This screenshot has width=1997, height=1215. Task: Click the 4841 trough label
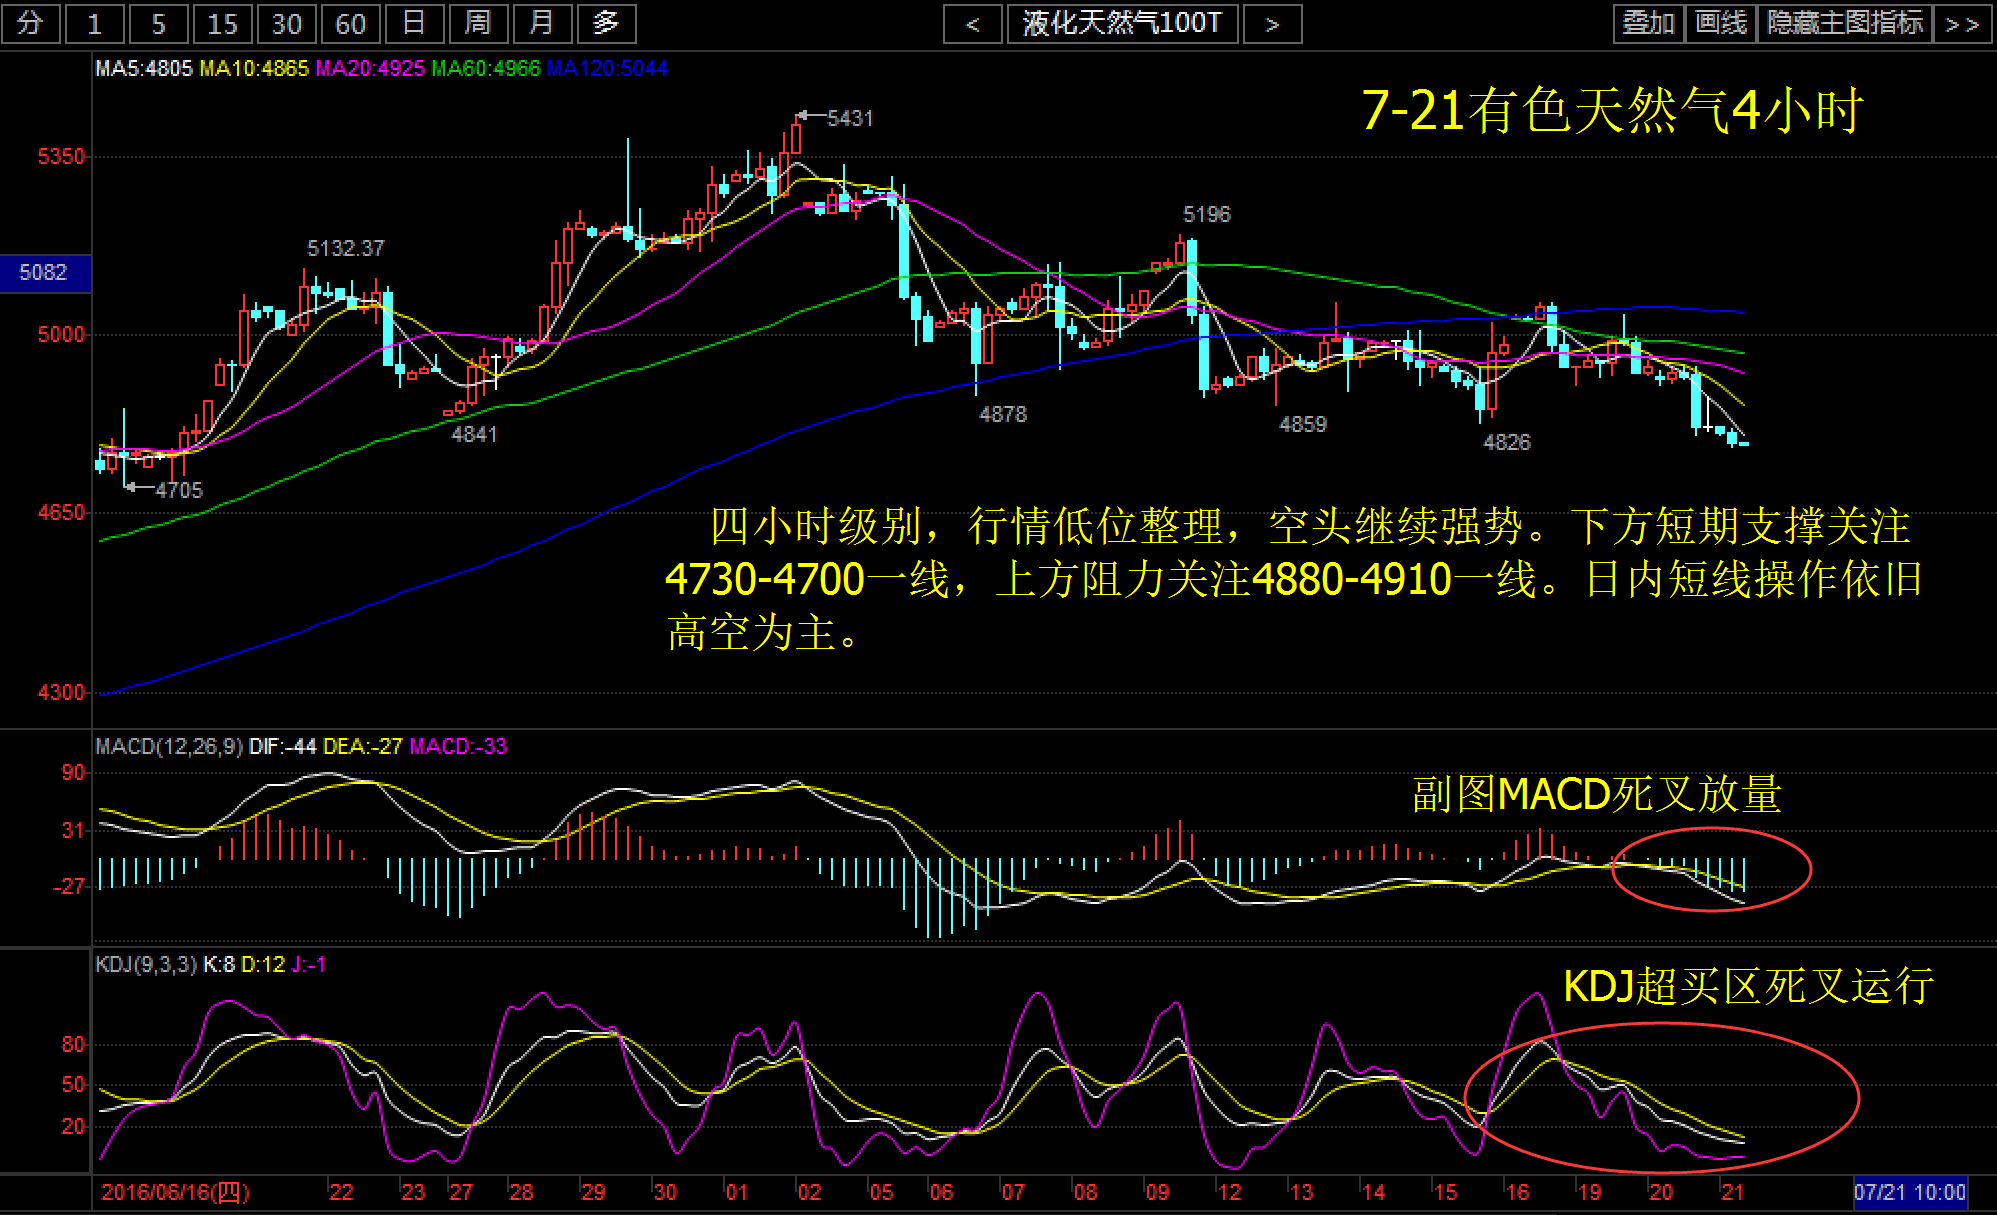click(474, 435)
